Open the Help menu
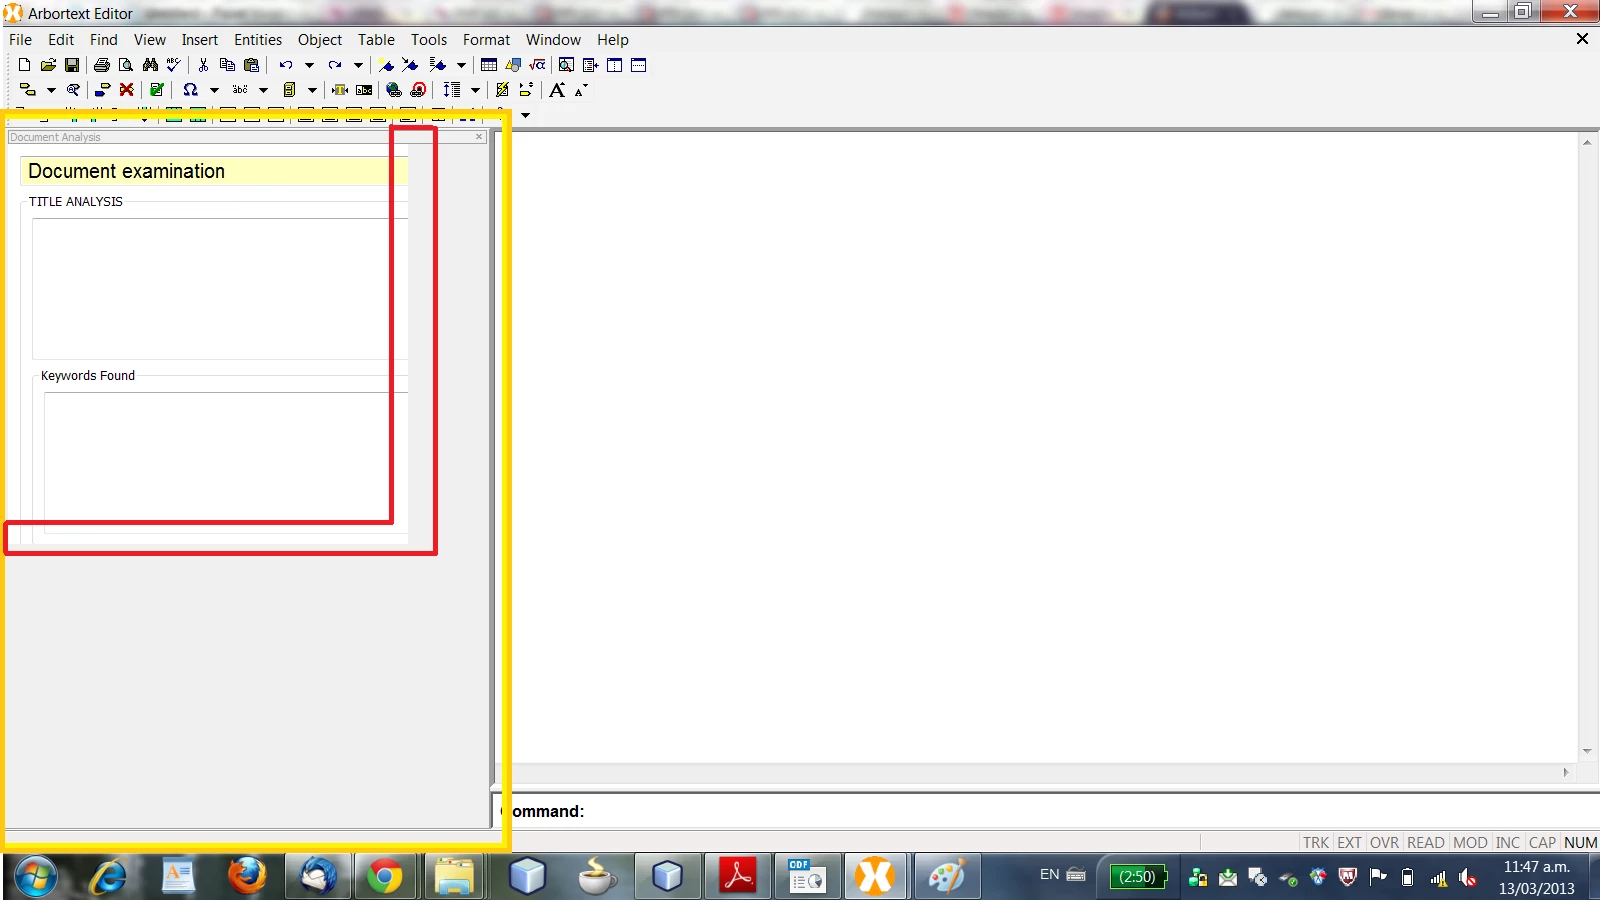 coord(613,40)
